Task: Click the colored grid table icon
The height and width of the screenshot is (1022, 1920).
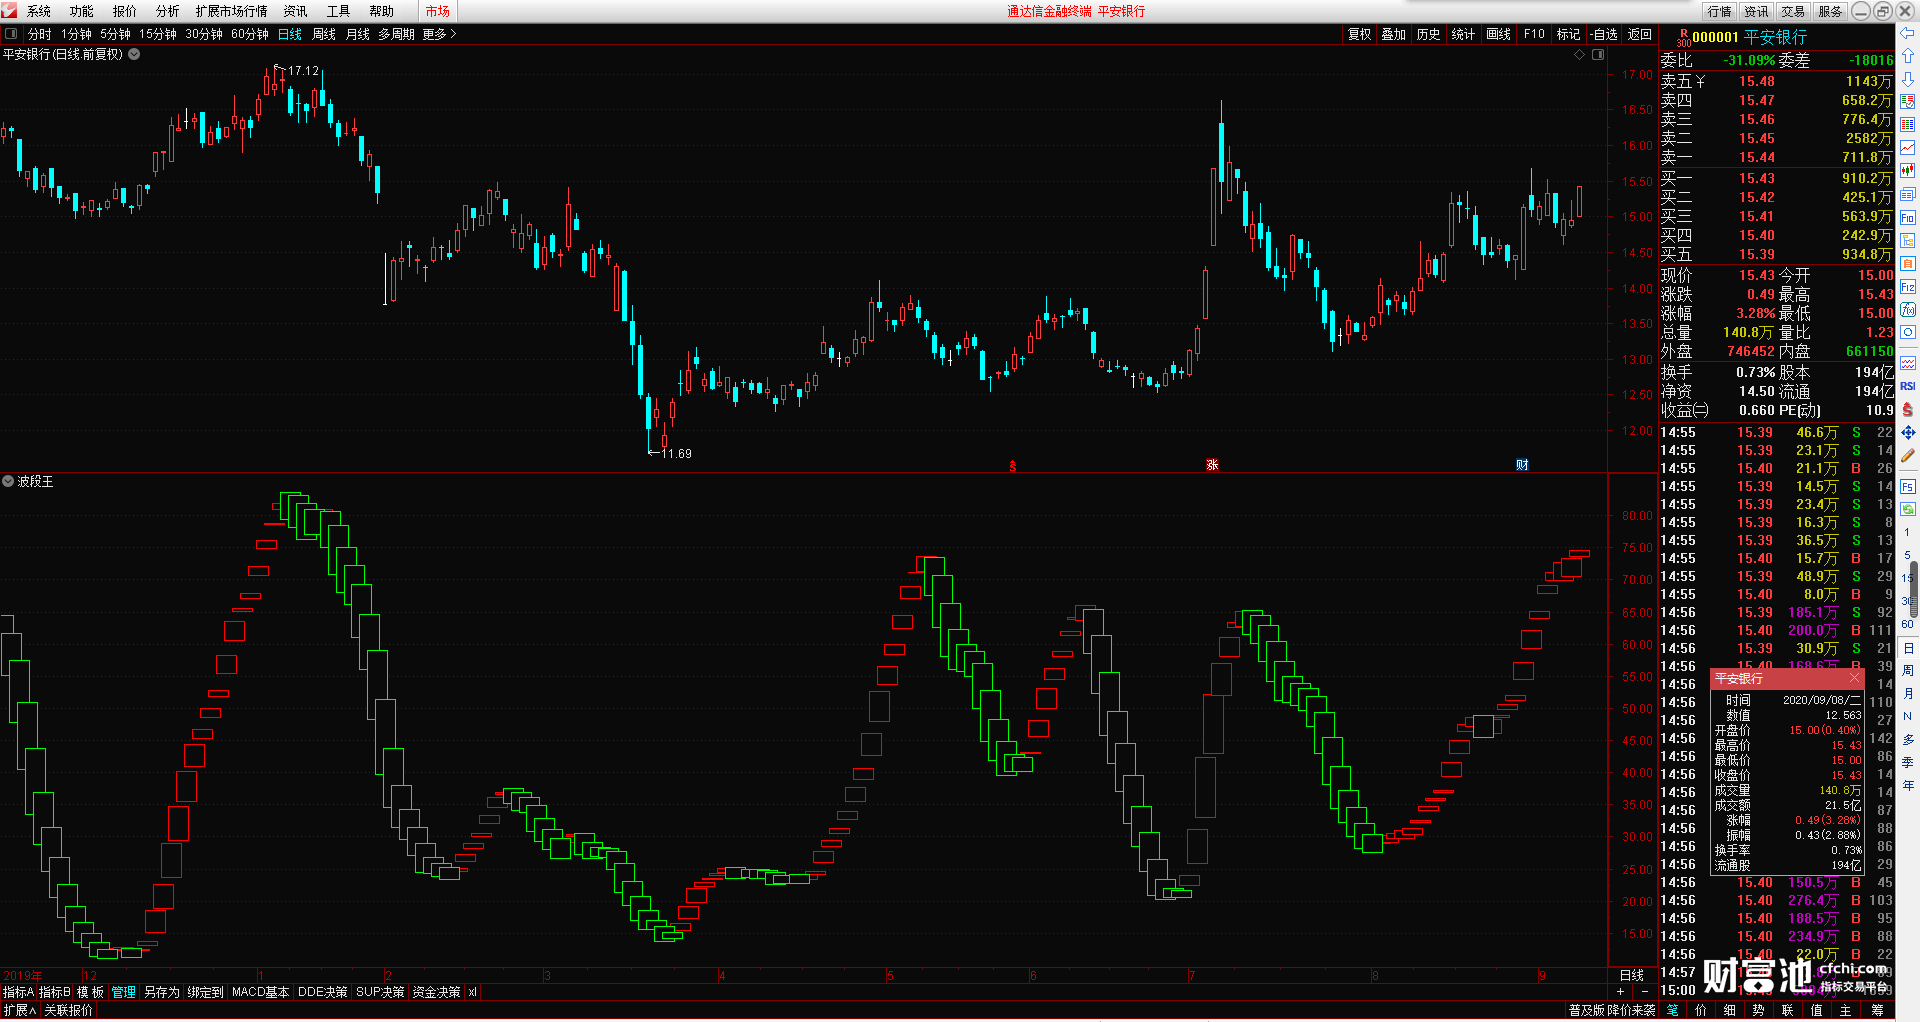Action: [x=1907, y=125]
